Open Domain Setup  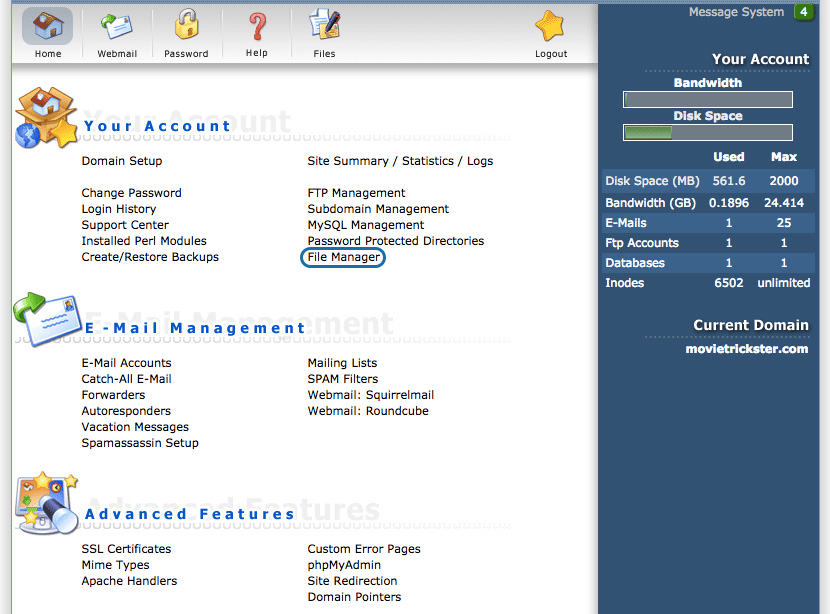point(122,161)
